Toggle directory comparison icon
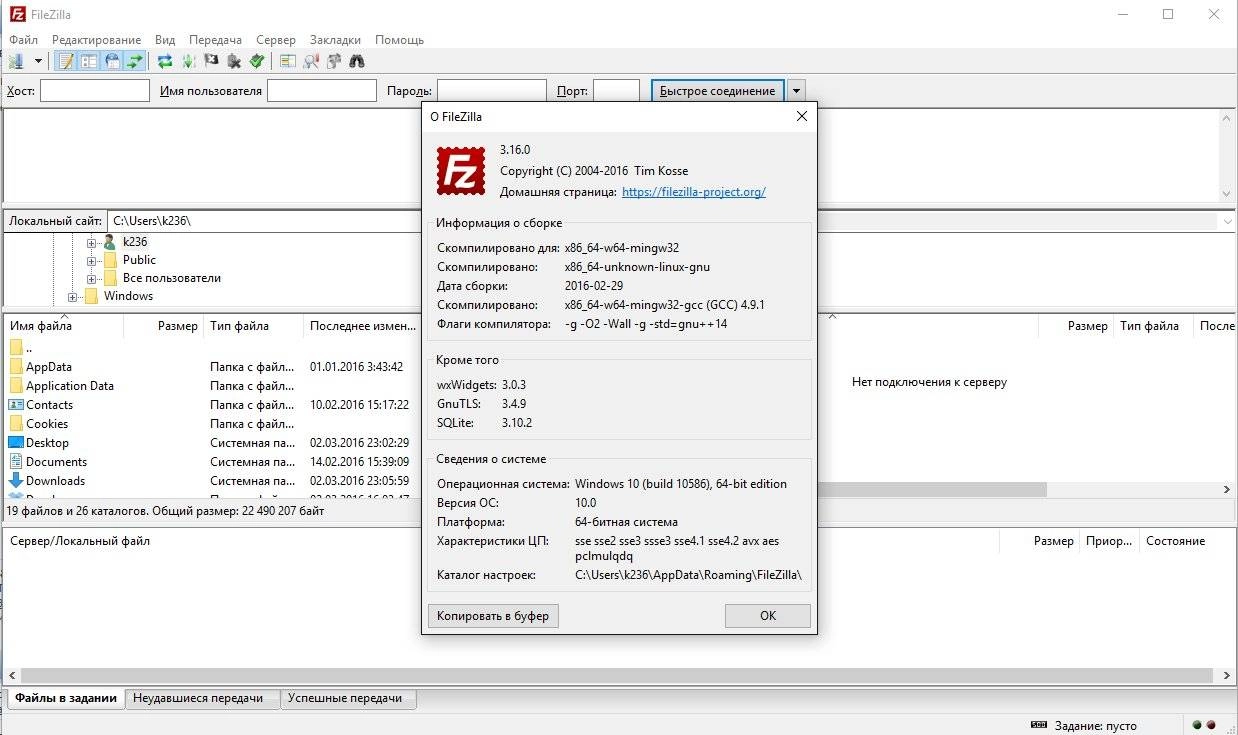 pyautogui.click(x=311, y=61)
